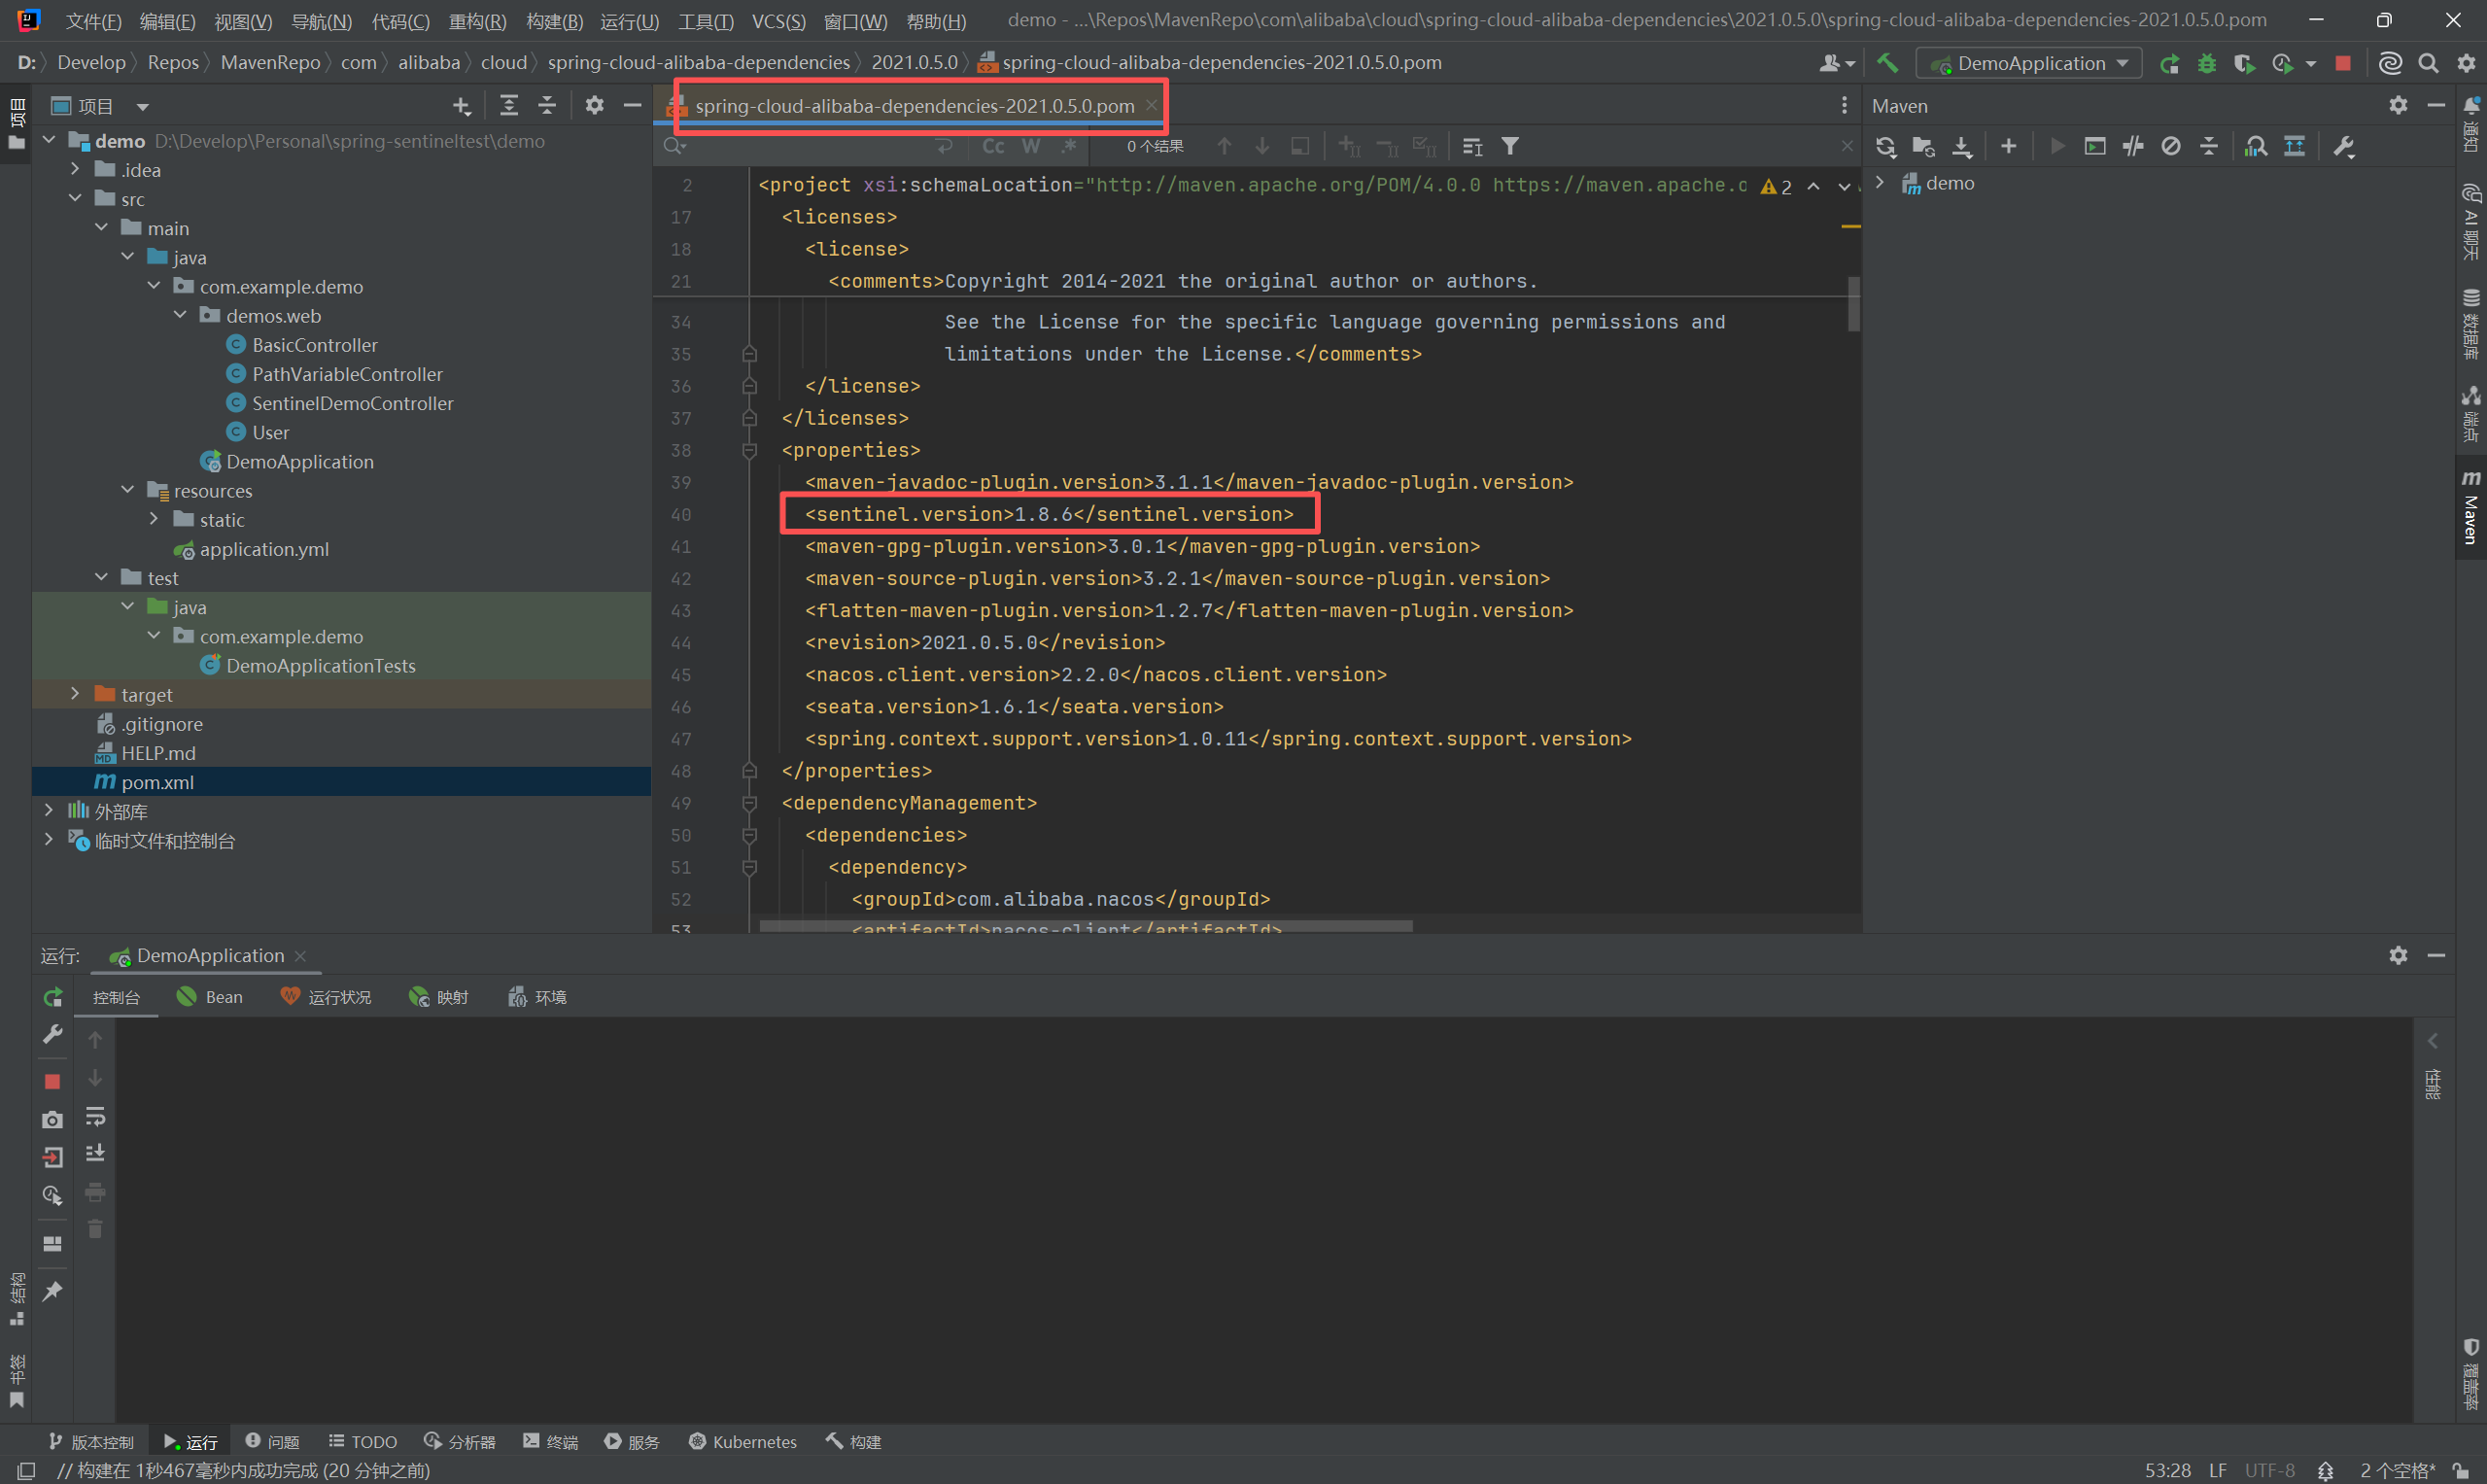Click the clear console trash icon
2487x1484 pixels.
95,1229
